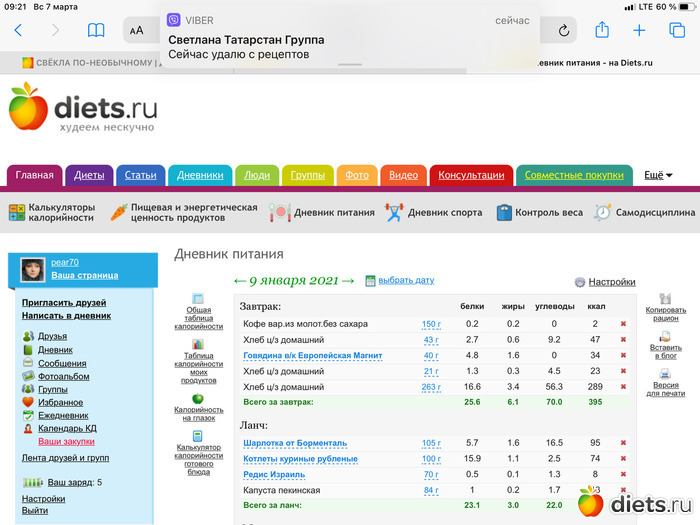Click Пригласить друзей link
Image resolution: width=700 pixels, height=525 pixels.
[64, 302]
